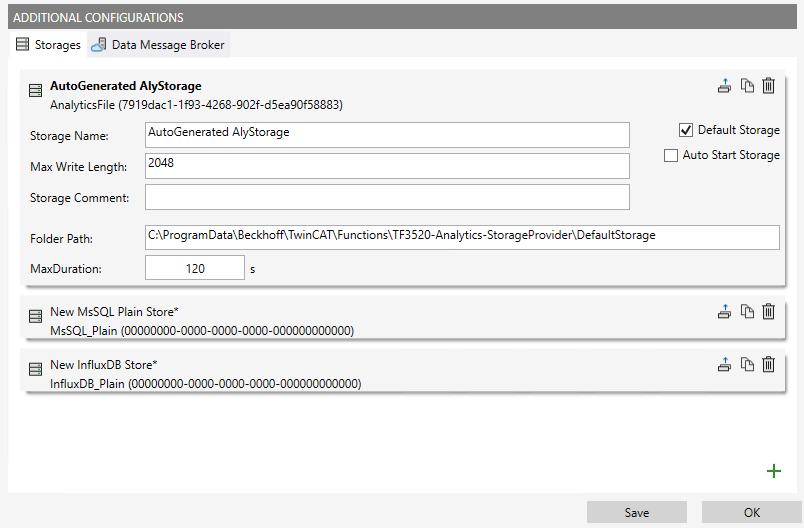Export the New MsSQL Plain Store configuration
The image size is (804, 528).
pos(724,311)
